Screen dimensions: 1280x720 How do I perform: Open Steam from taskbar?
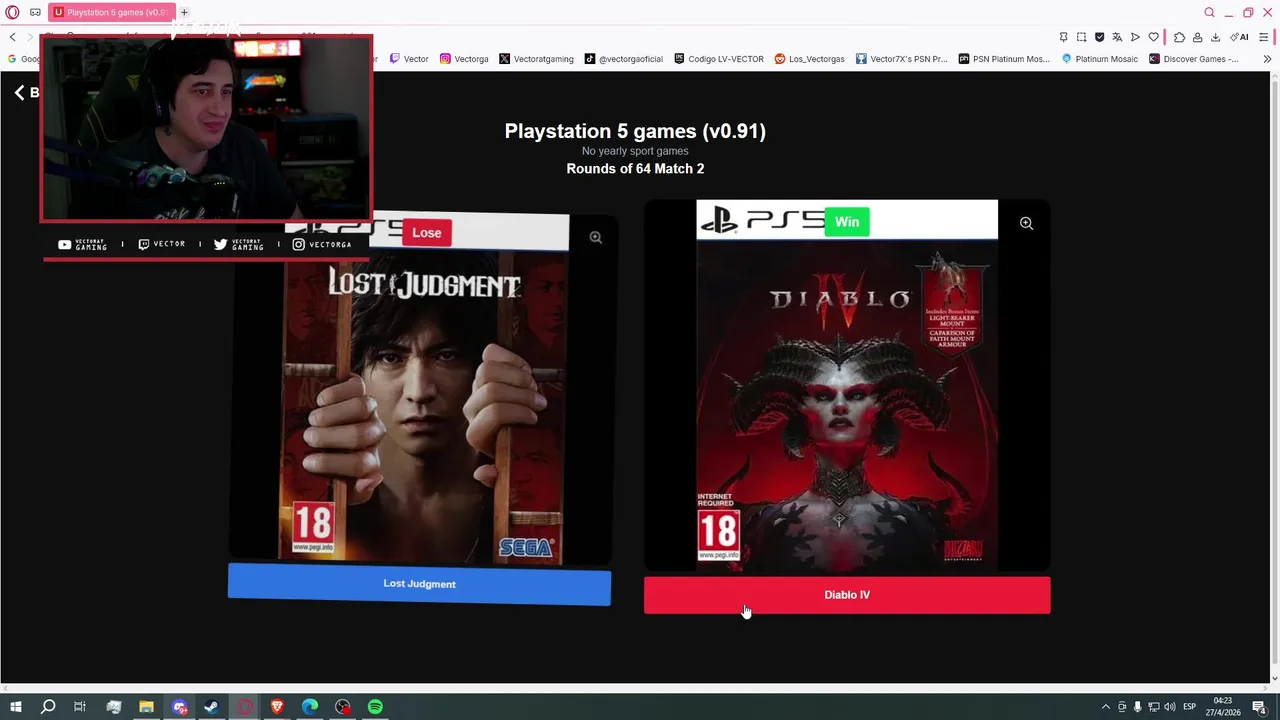[211, 707]
